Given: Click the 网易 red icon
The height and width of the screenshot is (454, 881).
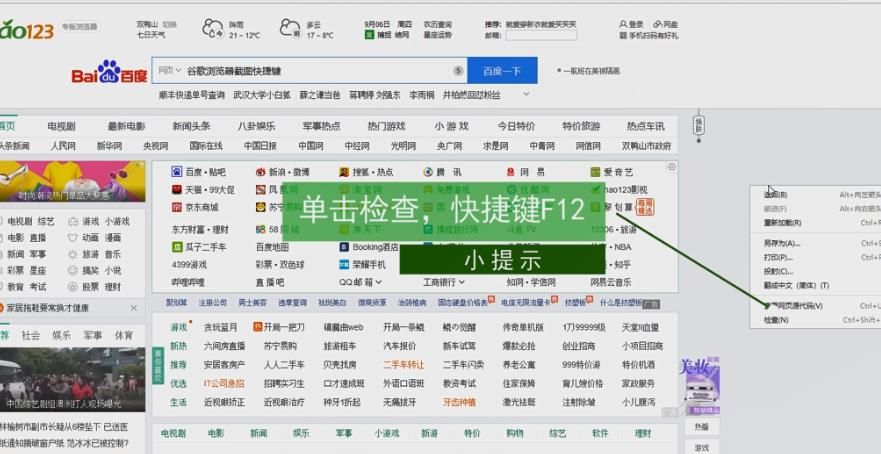Looking at the screenshot, I should point(511,172).
